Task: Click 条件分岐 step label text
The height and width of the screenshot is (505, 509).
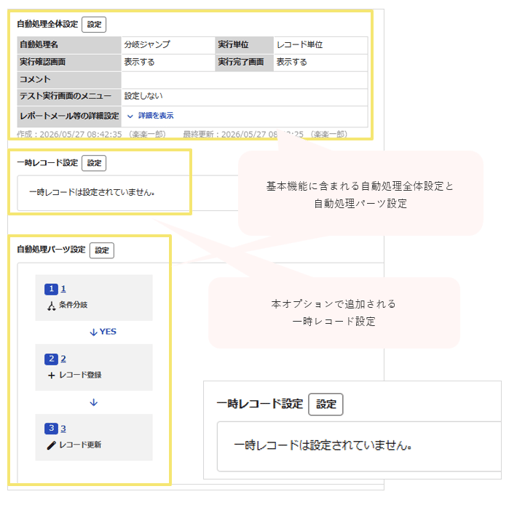Action: pos(73,305)
